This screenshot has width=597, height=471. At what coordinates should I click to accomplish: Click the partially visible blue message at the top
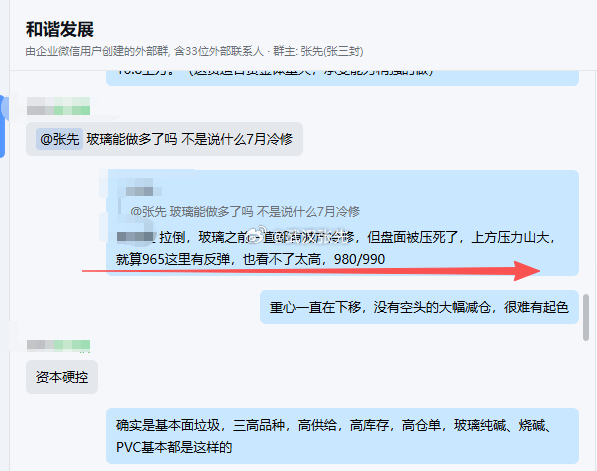[342, 78]
